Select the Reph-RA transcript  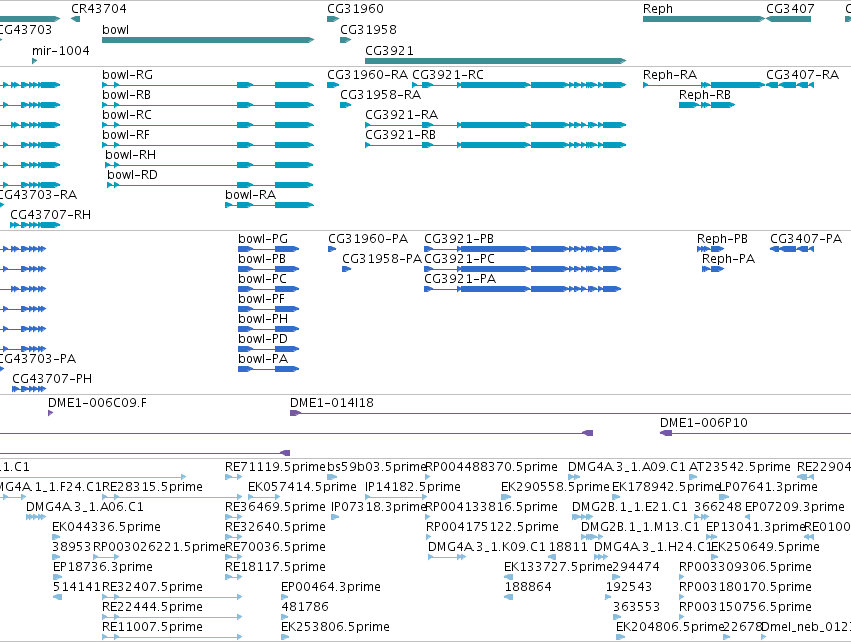[704, 85]
